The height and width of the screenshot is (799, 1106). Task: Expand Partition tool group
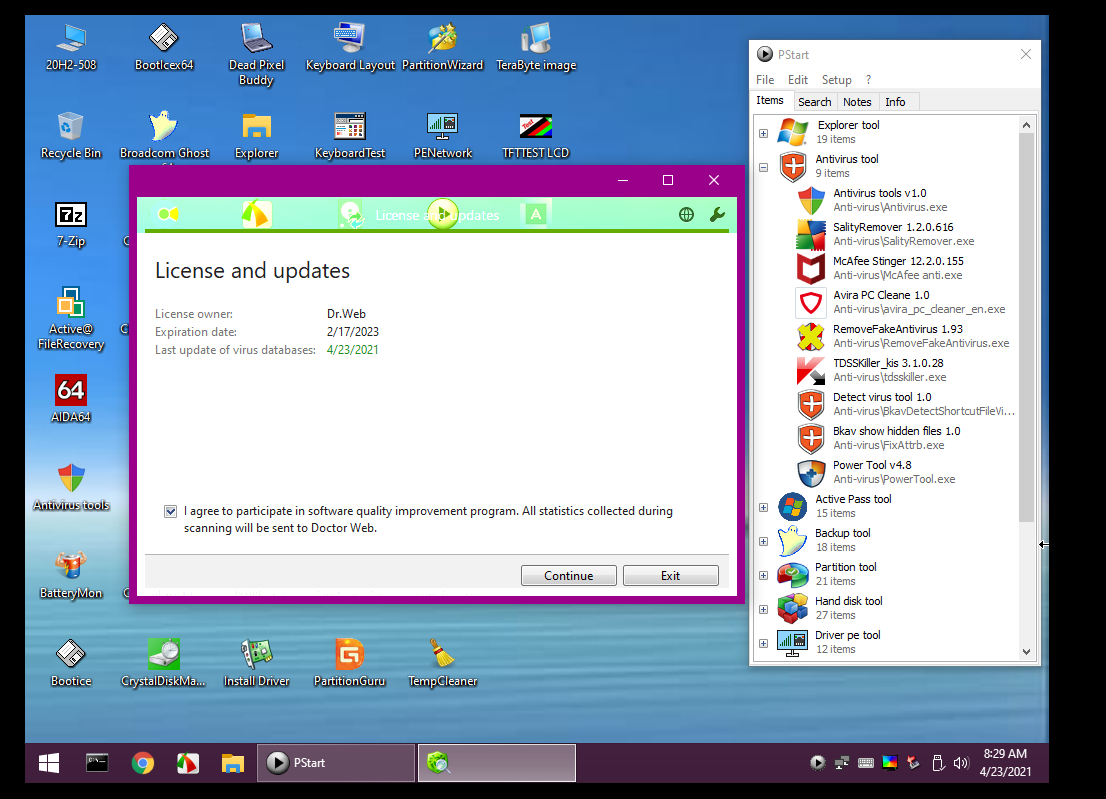point(763,575)
